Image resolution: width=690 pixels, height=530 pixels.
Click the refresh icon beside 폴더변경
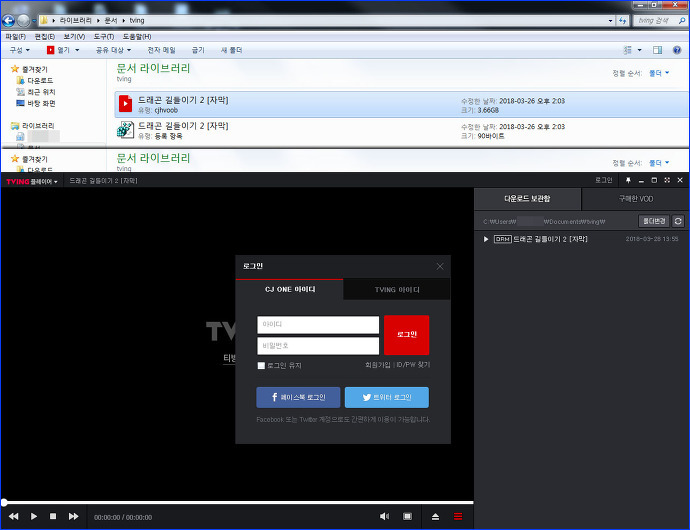678,221
